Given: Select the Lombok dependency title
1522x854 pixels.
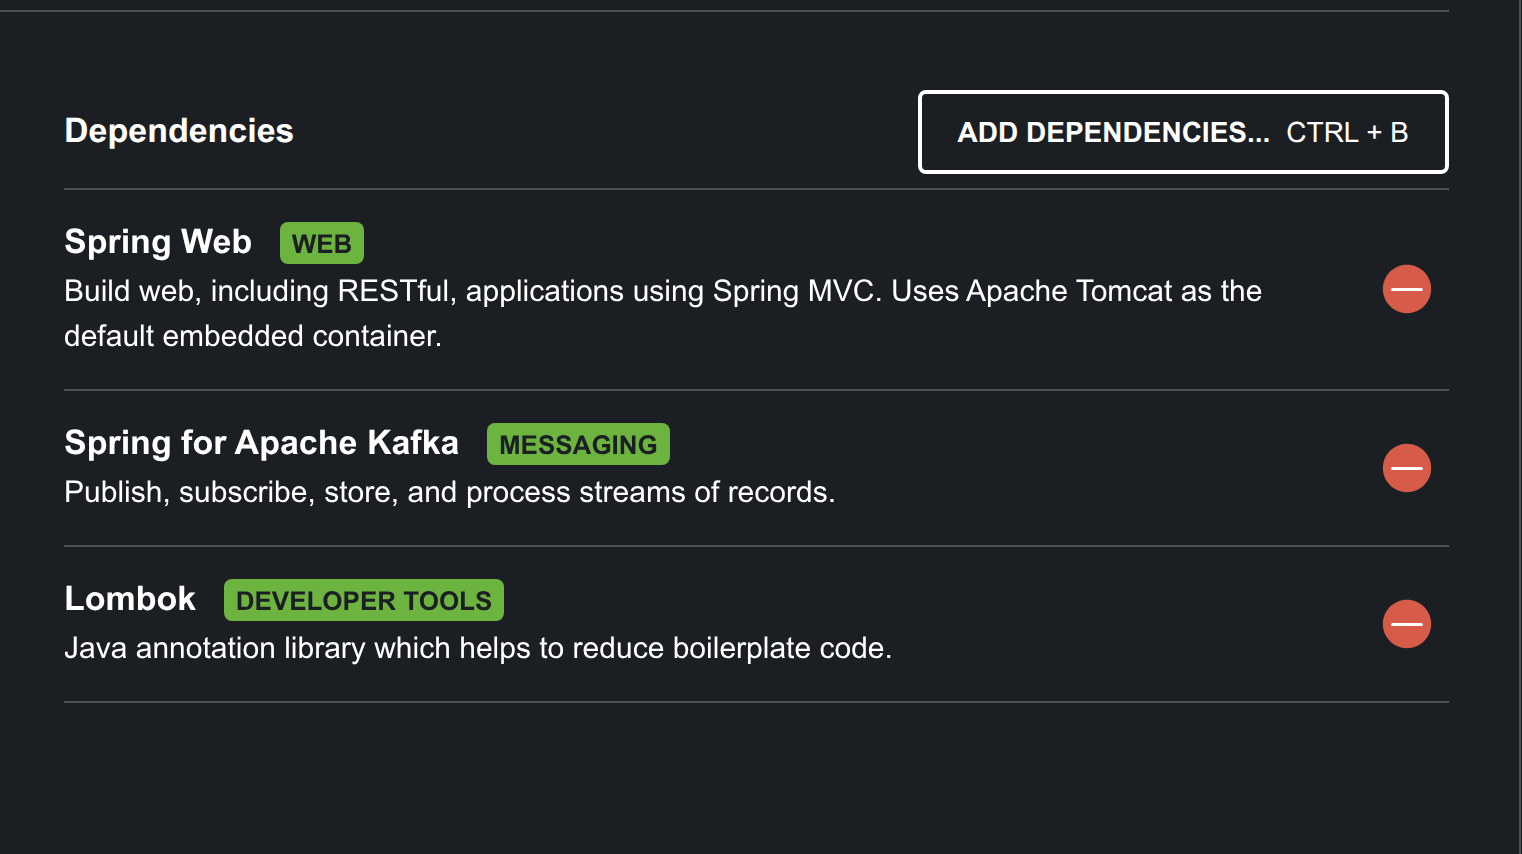Looking at the screenshot, I should pyautogui.click(x=130, y=599).
